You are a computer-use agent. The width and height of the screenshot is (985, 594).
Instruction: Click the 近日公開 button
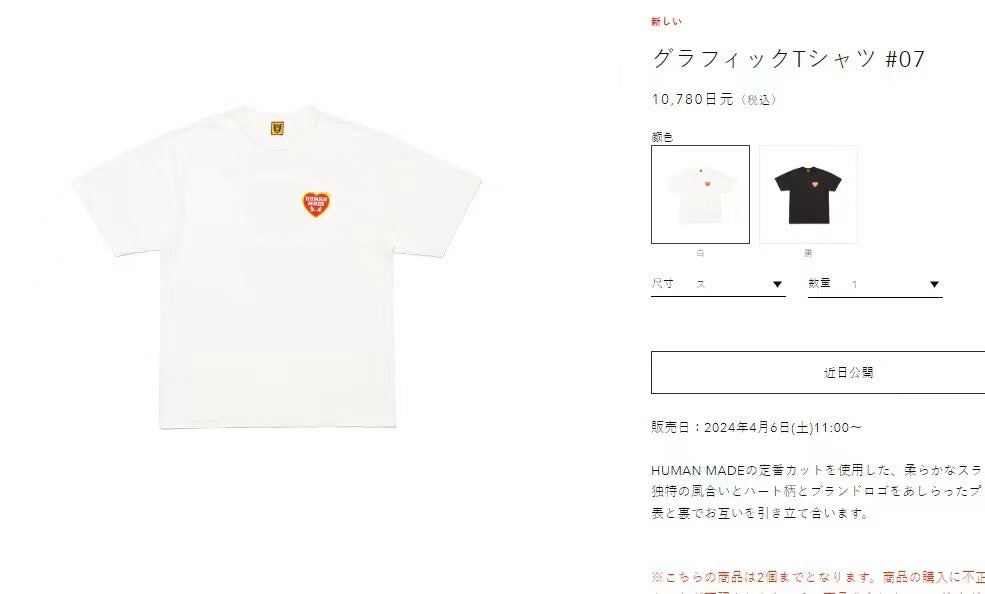click(818, 372)
